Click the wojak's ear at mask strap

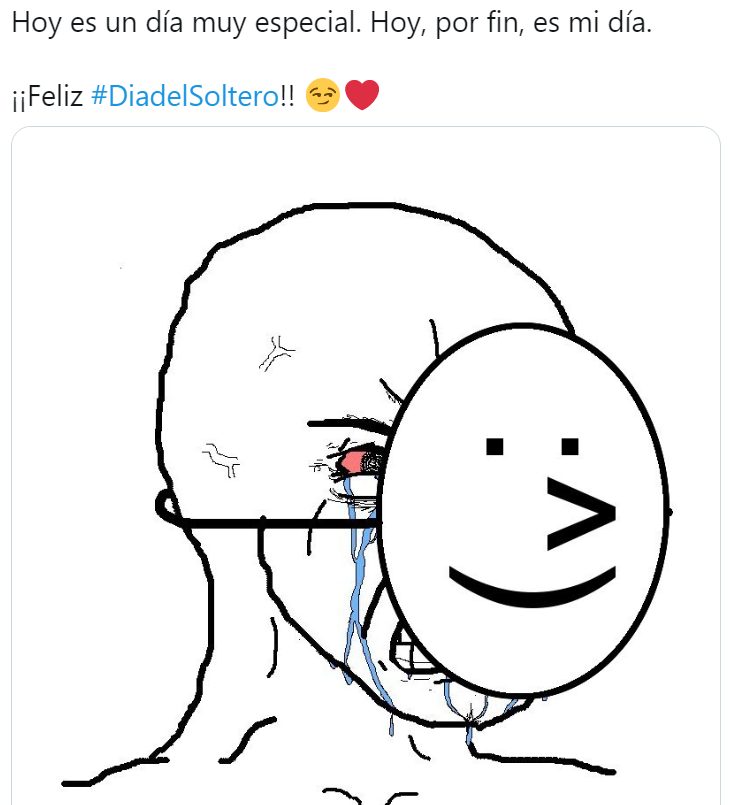click(x=167, y=507)
